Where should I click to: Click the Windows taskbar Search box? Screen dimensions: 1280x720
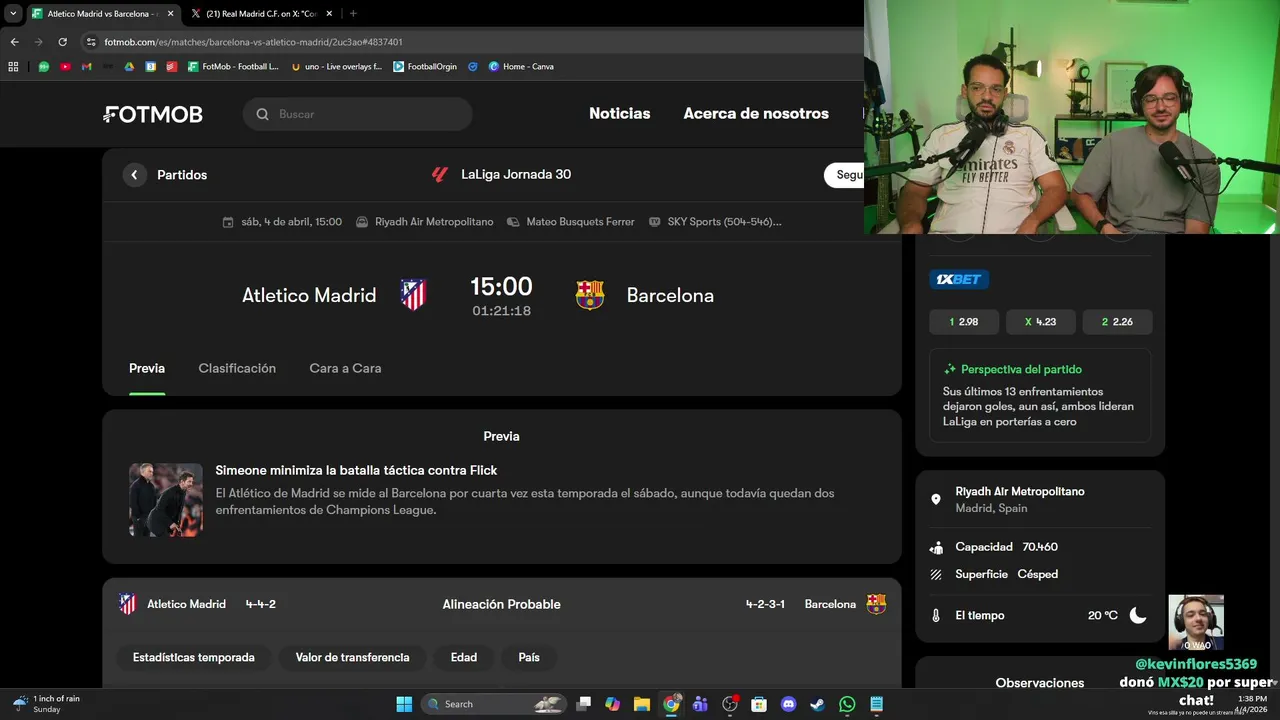(x=494, y=704)
